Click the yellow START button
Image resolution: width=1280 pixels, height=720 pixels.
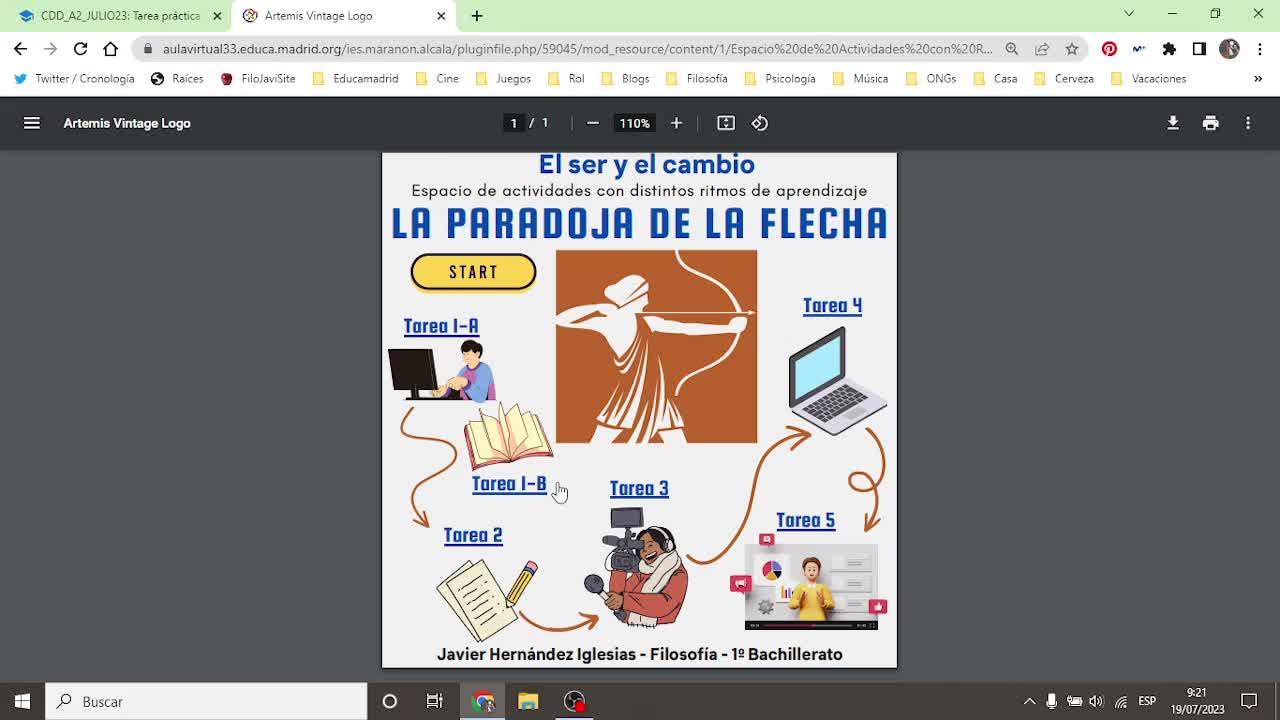(x=473, y=272)
